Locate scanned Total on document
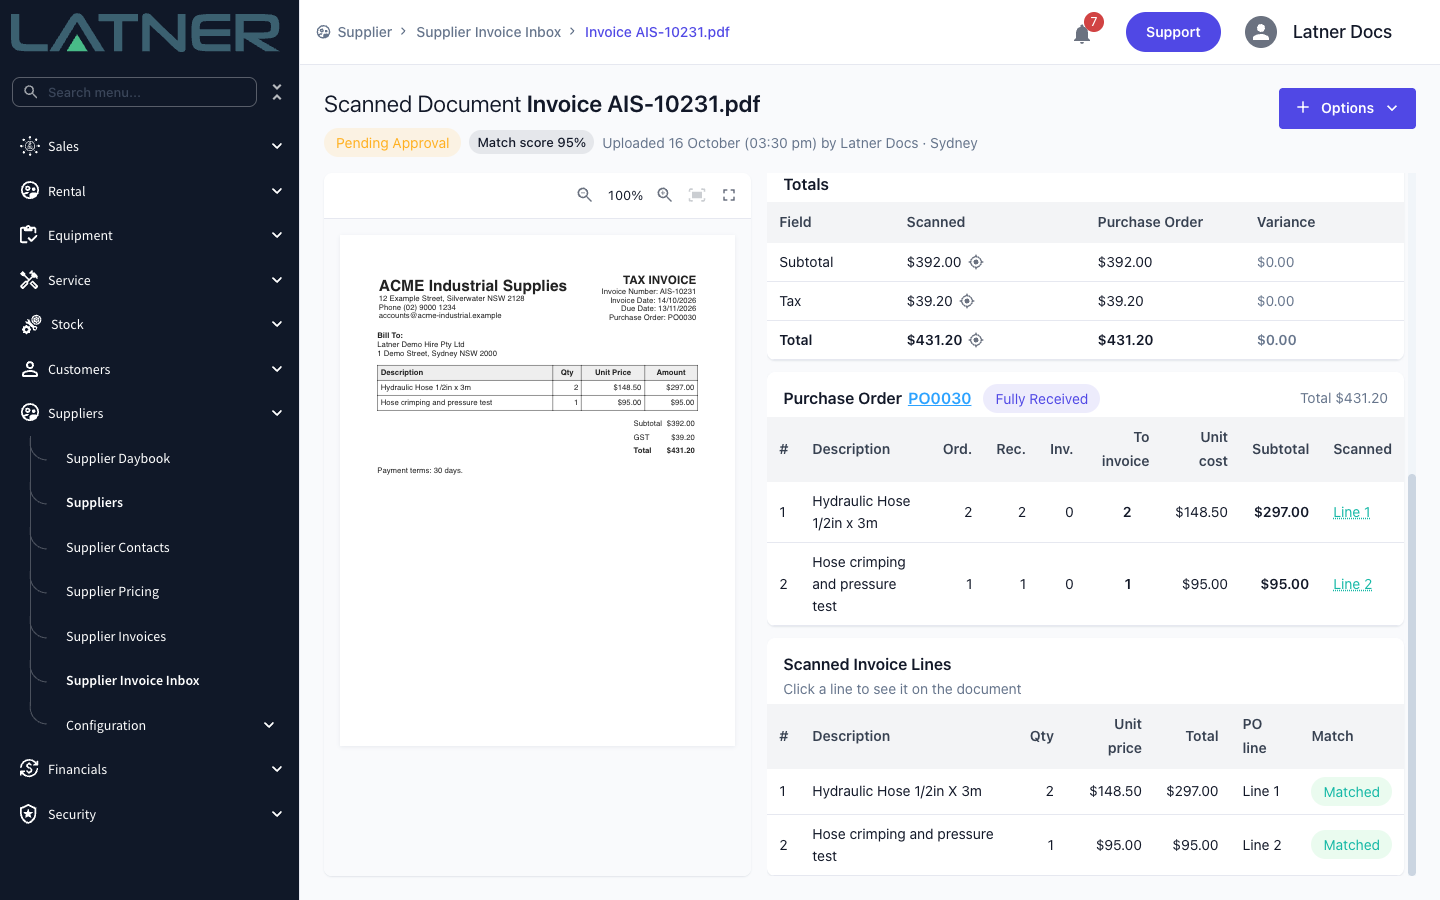Image resolution: width=1440 pixels, height=900 pixels. coord(976,340)
